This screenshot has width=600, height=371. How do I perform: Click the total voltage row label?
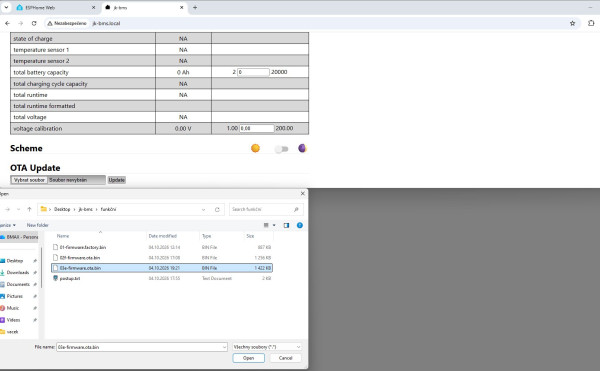click(30, 117)
